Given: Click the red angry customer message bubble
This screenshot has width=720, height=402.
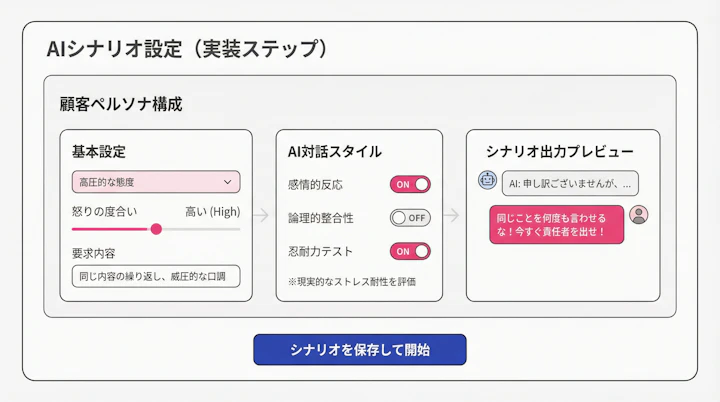Looking at the screenshot, I should pos(557,224).
